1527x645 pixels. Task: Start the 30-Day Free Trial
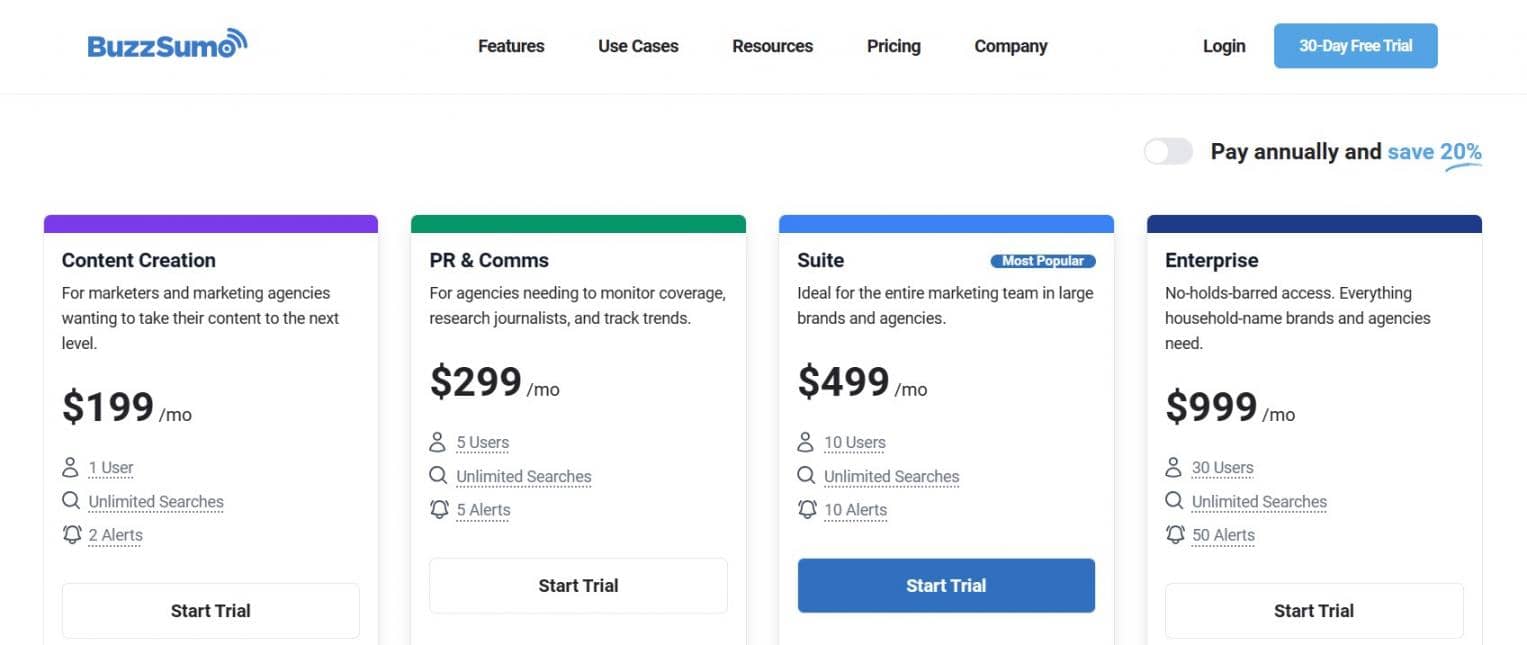[x=1355, y=46]
